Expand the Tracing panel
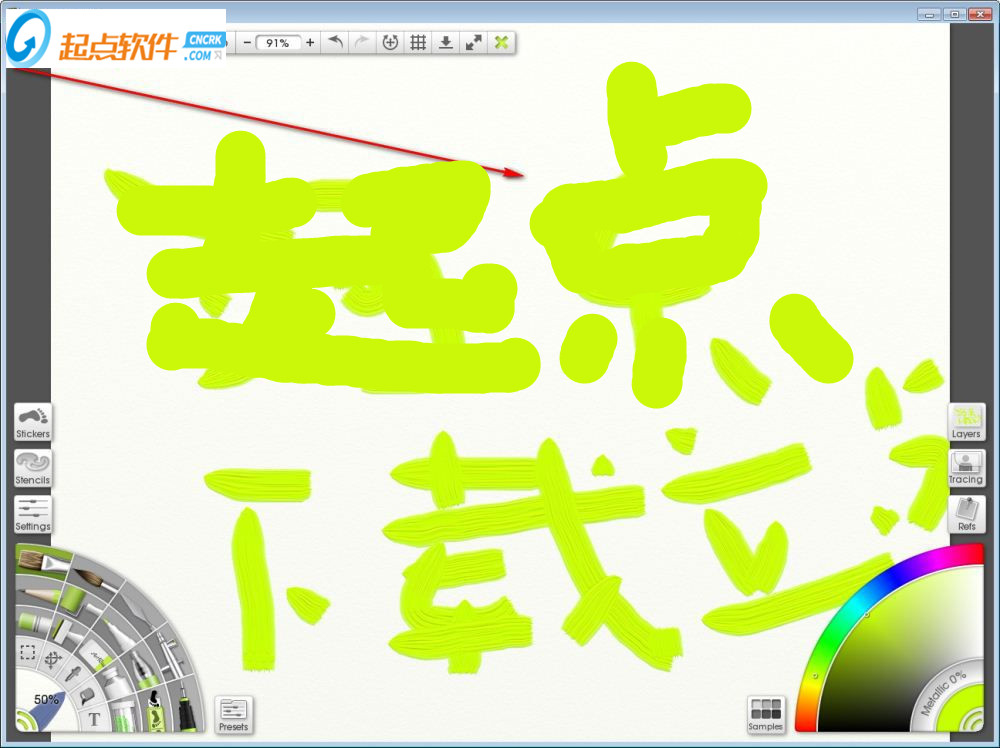Image resolution: width=1000 pixels, height=748 pixels. 966,467
